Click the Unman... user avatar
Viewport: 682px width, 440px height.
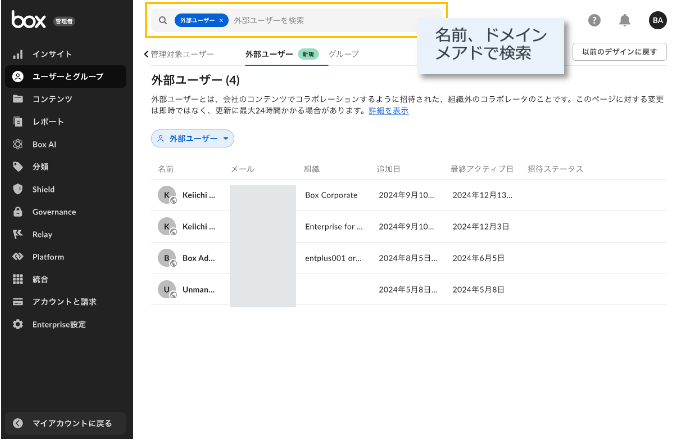167,290
